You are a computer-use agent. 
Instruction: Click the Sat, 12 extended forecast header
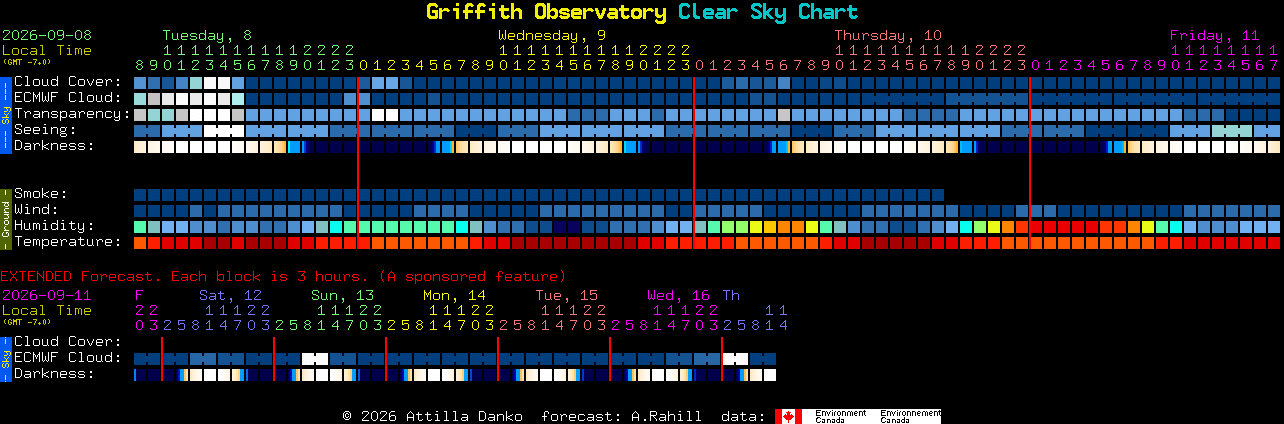tap(230, 295)
